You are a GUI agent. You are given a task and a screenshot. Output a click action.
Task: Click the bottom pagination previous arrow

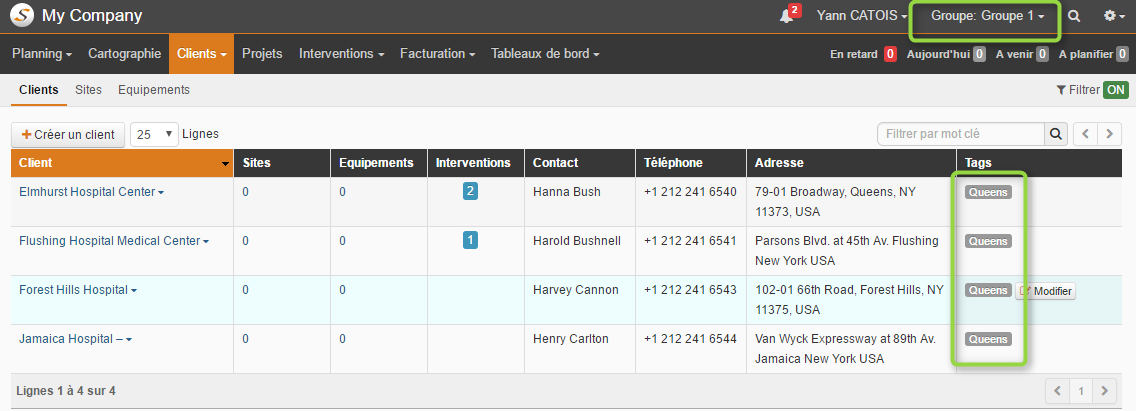1057,391
